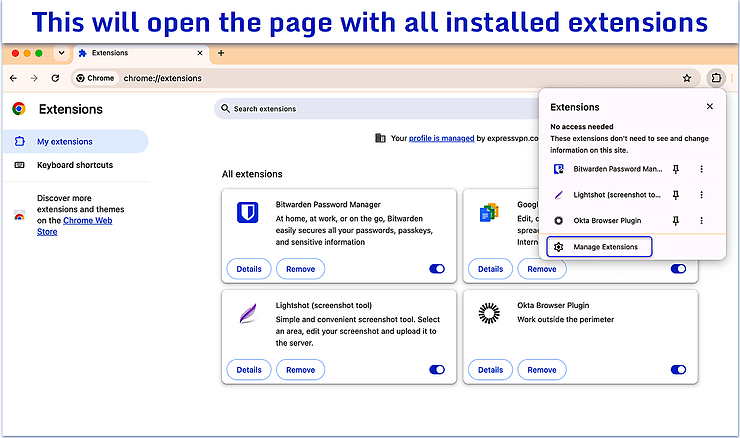Click the Lightshot feather icon in popup list

click(558, 195)
